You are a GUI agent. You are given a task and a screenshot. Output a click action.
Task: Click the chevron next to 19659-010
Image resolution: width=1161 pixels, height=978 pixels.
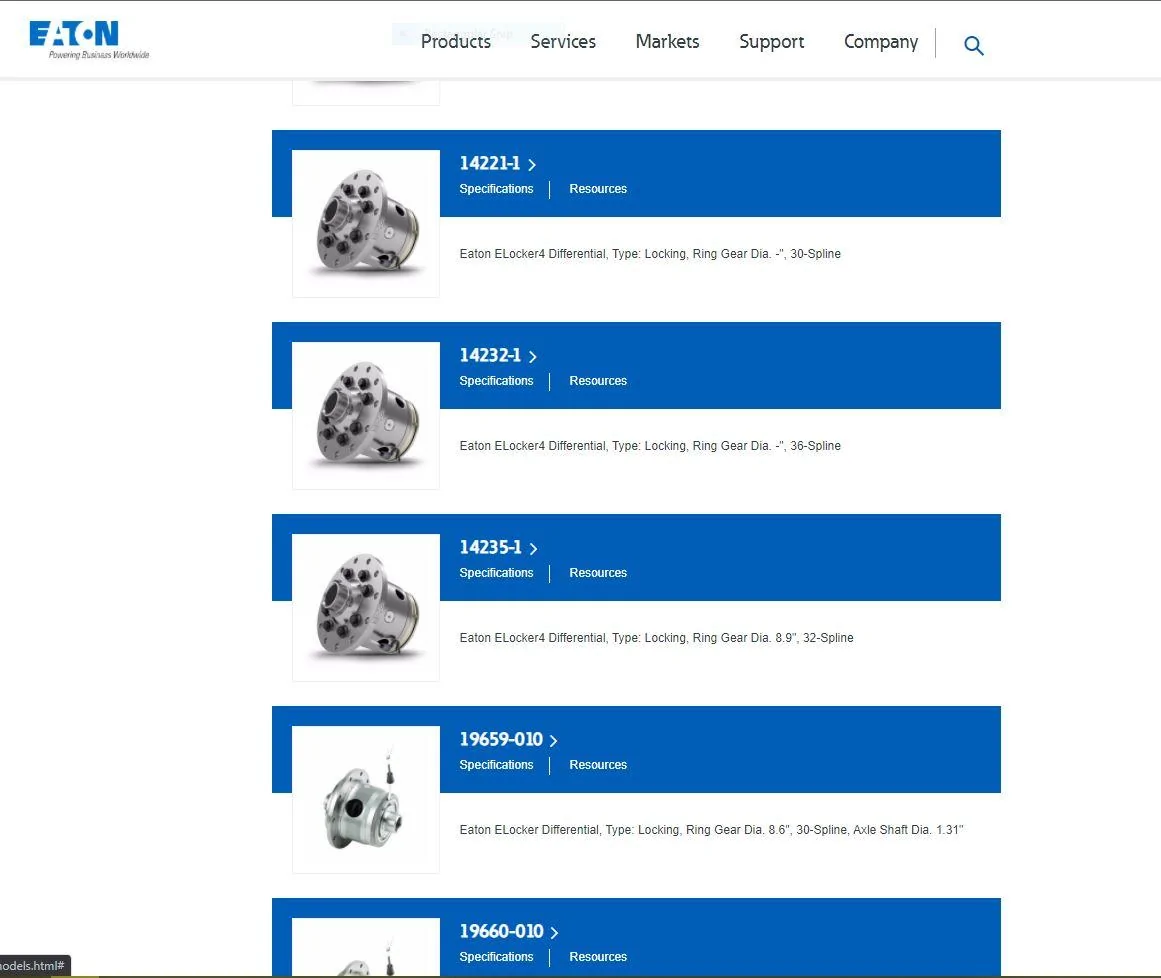click(553, 740)
